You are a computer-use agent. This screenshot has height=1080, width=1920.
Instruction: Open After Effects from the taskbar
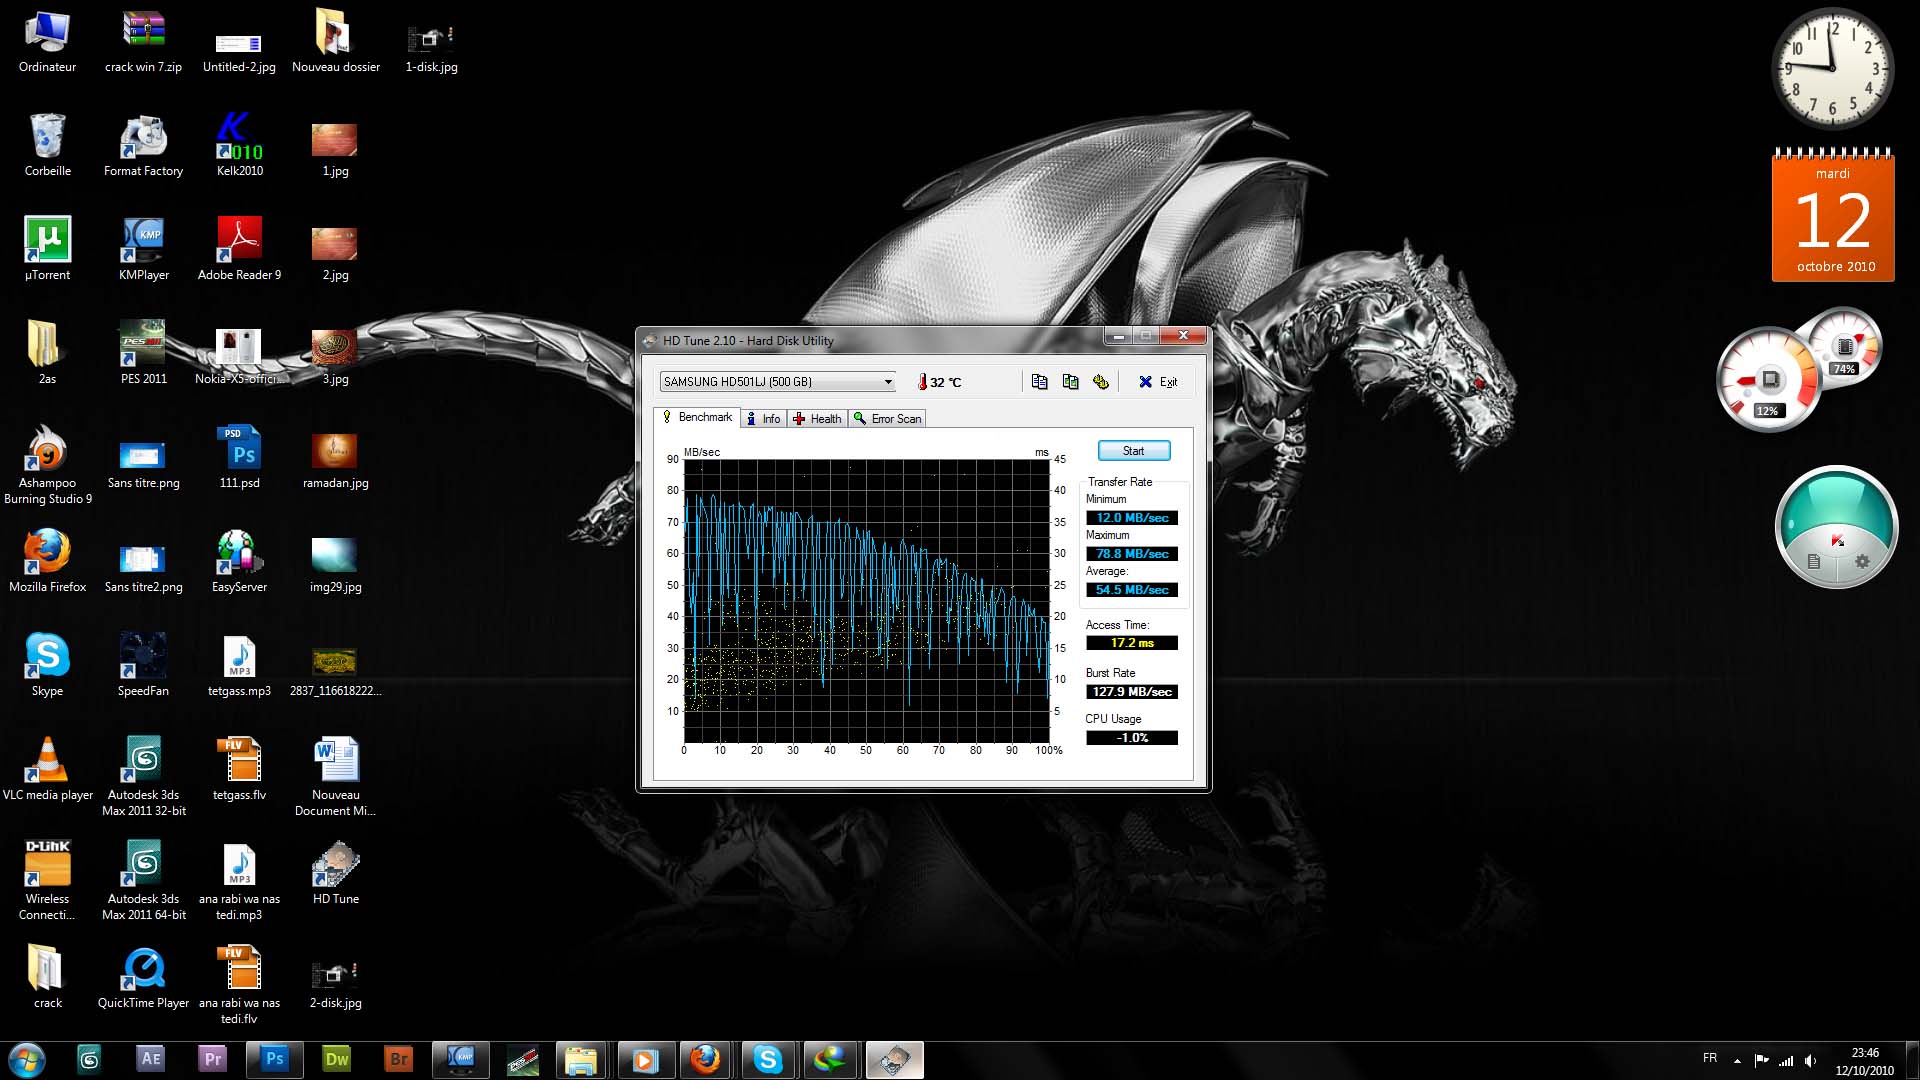(151, 1059)
